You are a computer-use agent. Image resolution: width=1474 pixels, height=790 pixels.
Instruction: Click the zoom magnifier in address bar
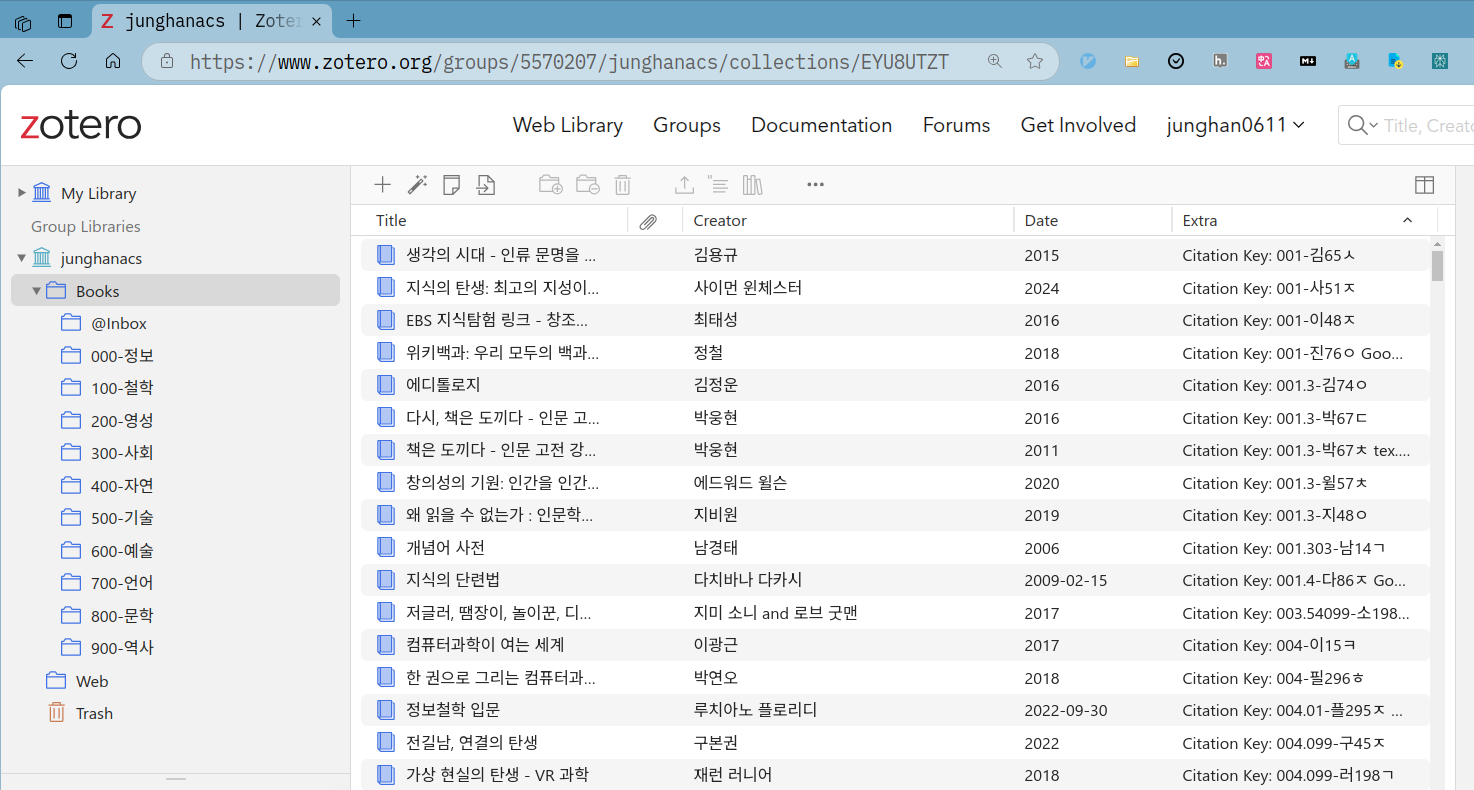pyautogui.click(x=995, y=61)
